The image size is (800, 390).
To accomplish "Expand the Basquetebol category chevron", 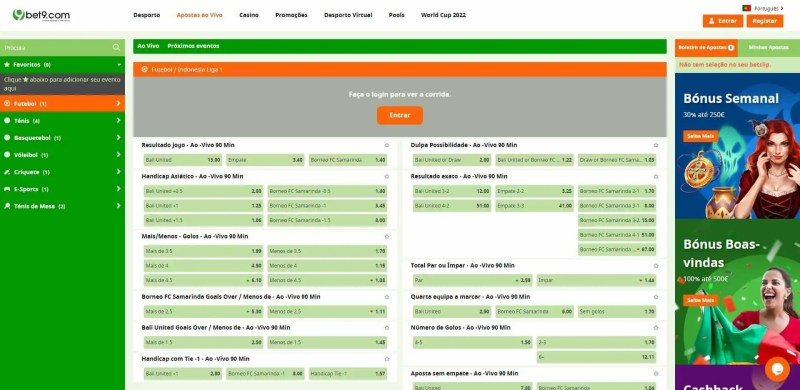I will (x=118, y=138).
